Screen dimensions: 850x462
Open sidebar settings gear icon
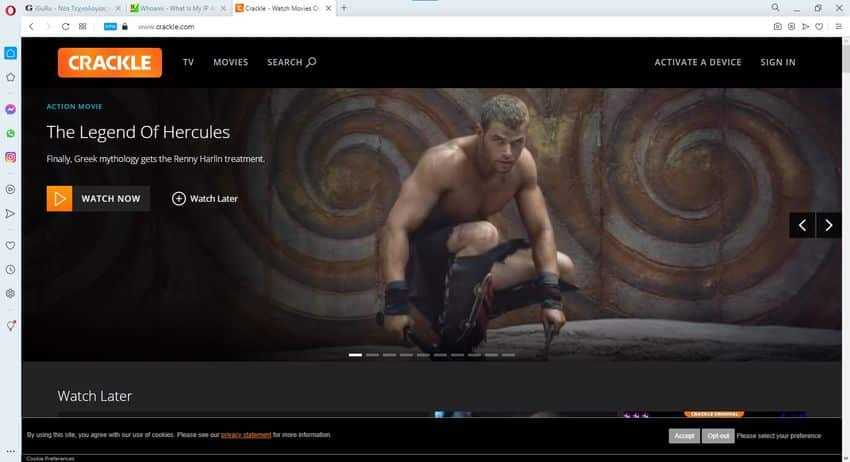click(10, 293)
